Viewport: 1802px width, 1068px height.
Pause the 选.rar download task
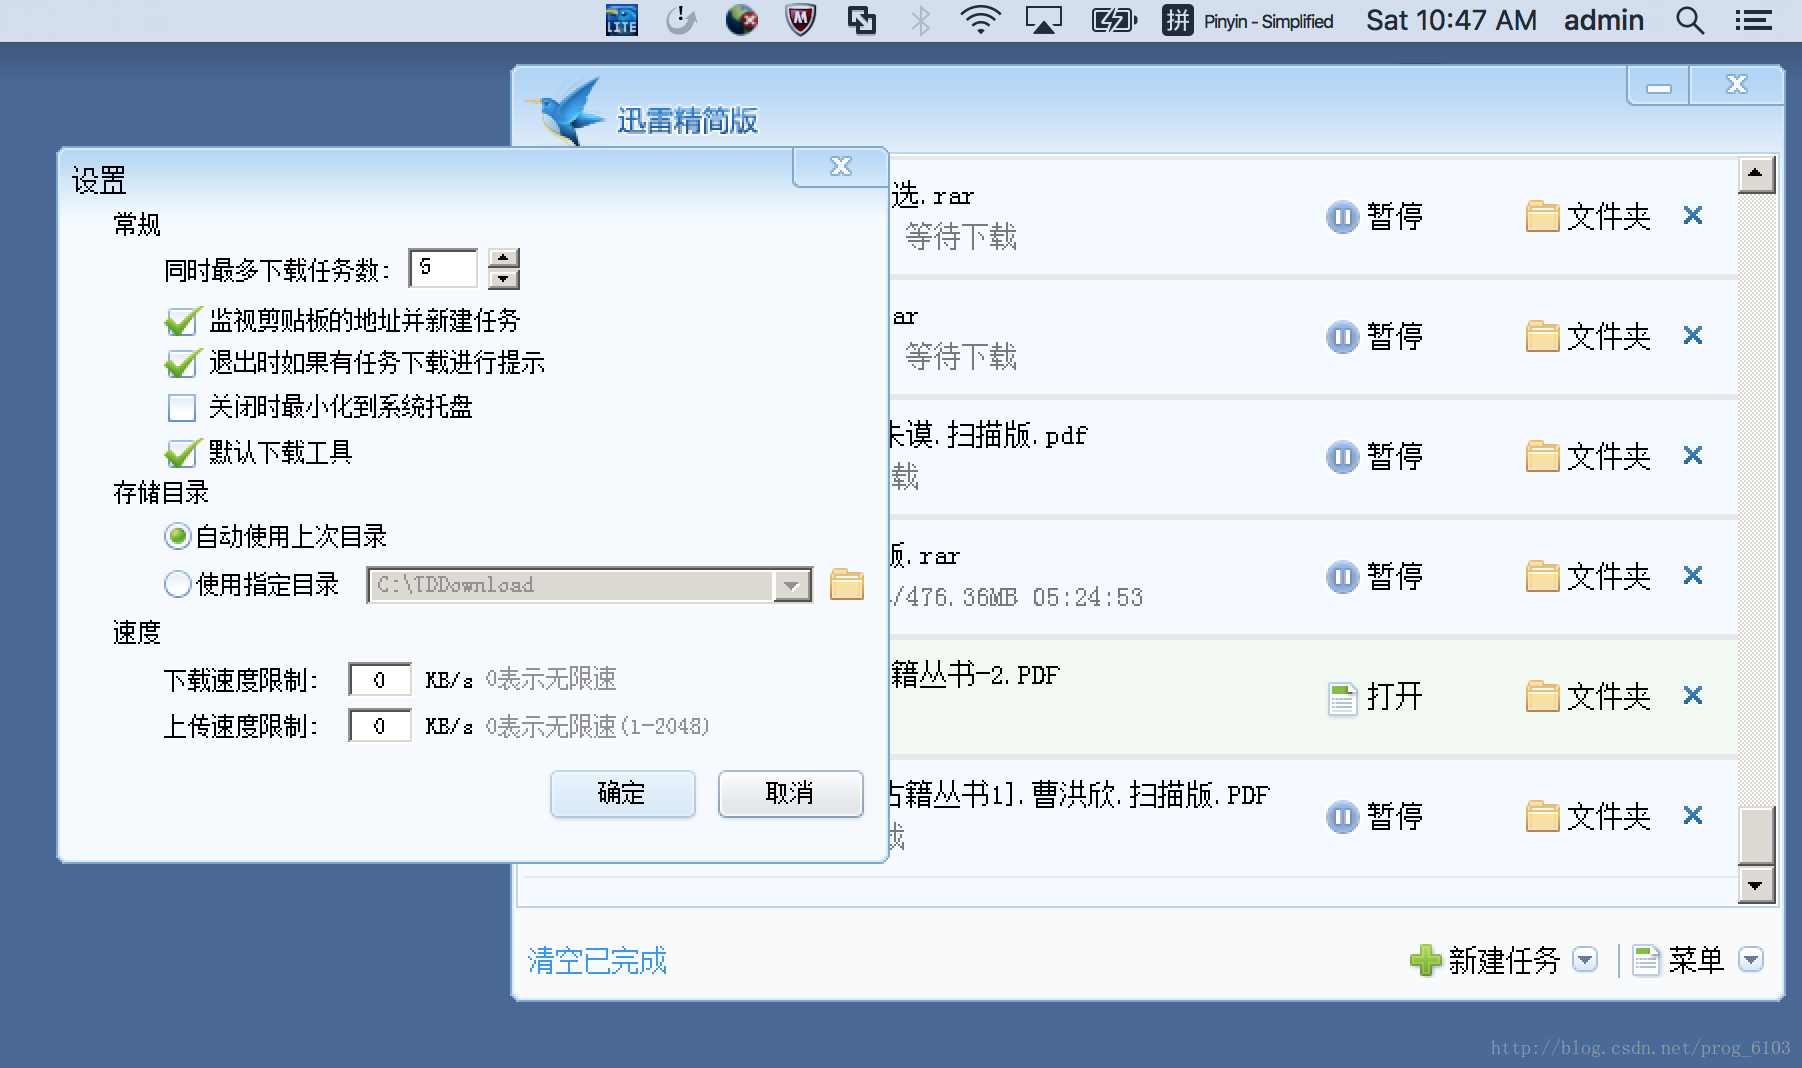pyautogui.click(x=1374, y=216)
